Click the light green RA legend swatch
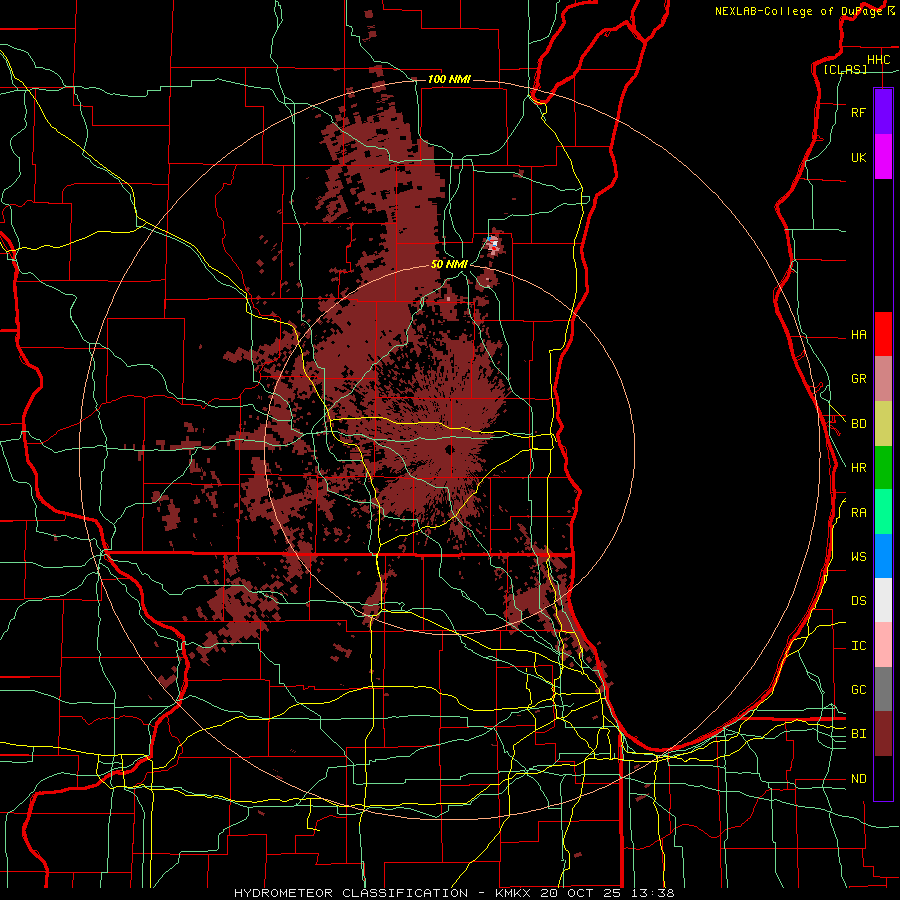The width and height of the screenshot is (900, 900). coord(883,512)
